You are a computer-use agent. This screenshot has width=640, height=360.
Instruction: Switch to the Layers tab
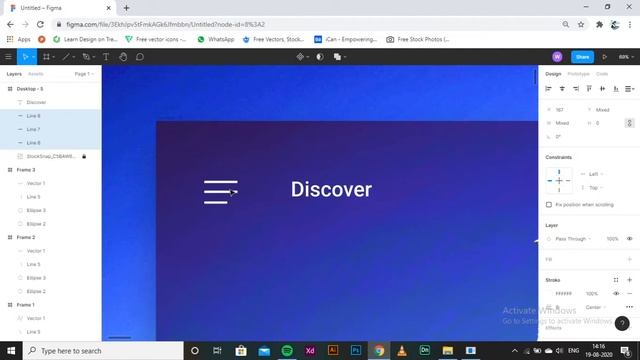tap(14, 74)
